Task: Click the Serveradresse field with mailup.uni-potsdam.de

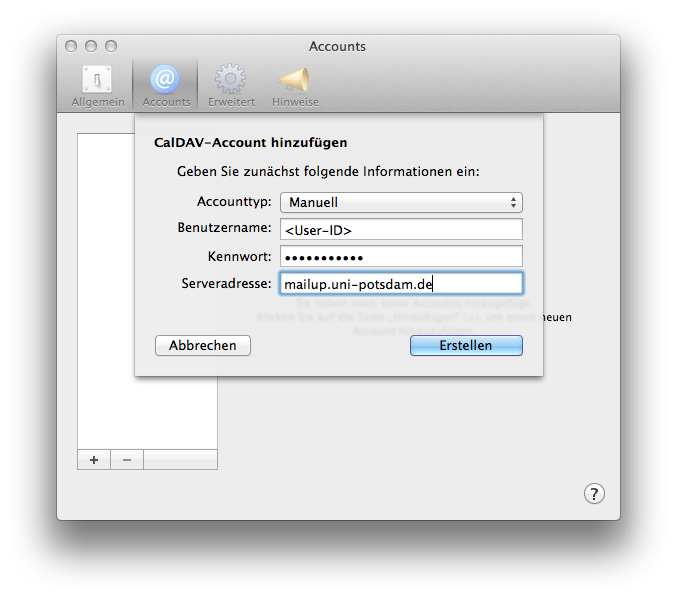Action: (x=401, y=284)
